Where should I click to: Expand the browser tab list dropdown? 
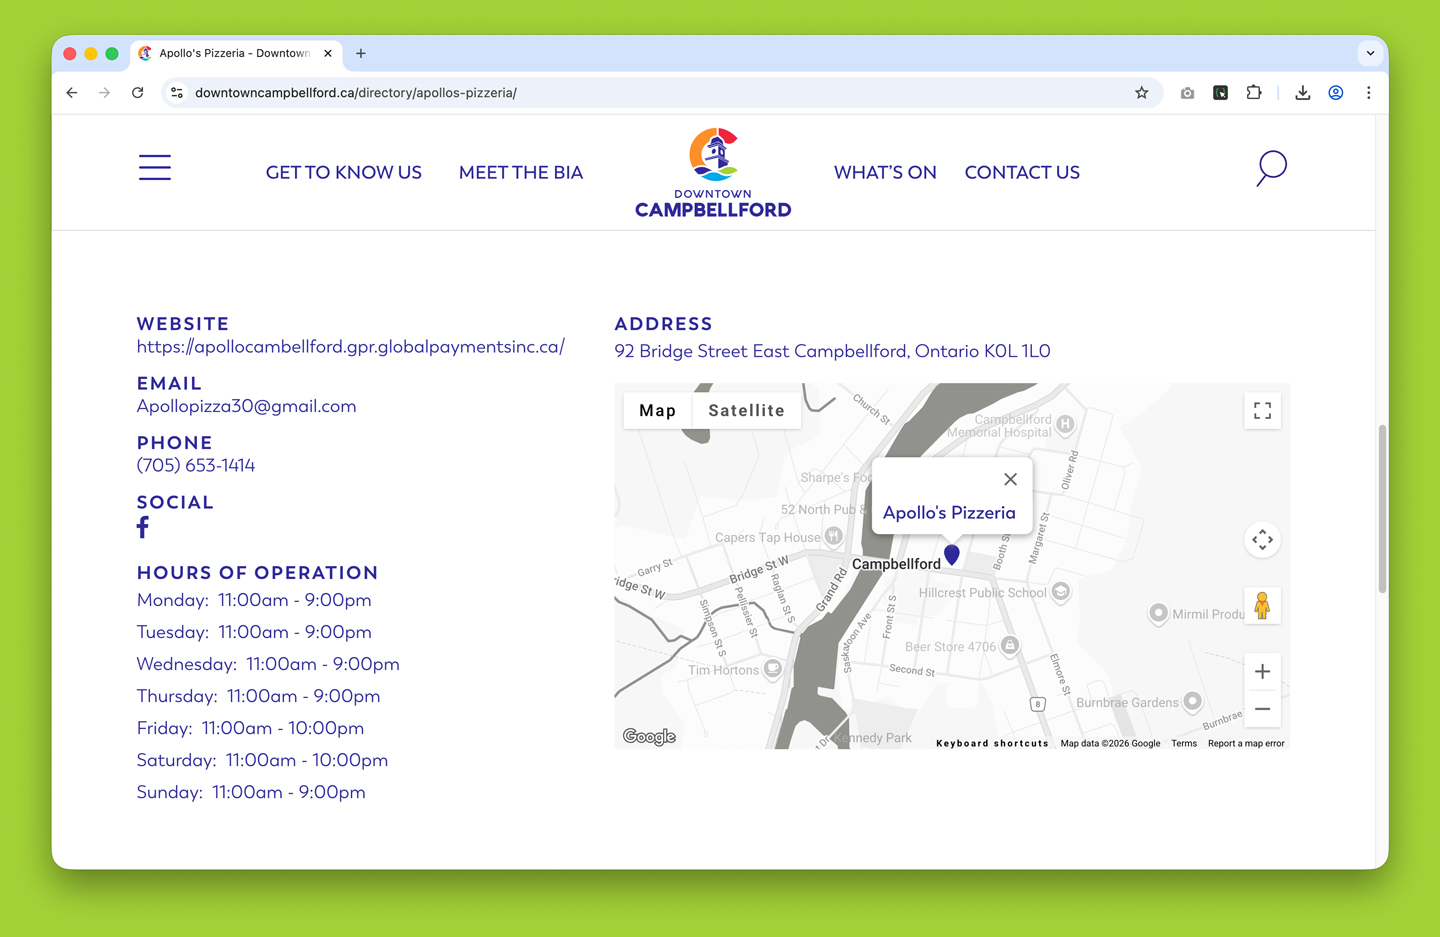click(x=1370, y=53)
